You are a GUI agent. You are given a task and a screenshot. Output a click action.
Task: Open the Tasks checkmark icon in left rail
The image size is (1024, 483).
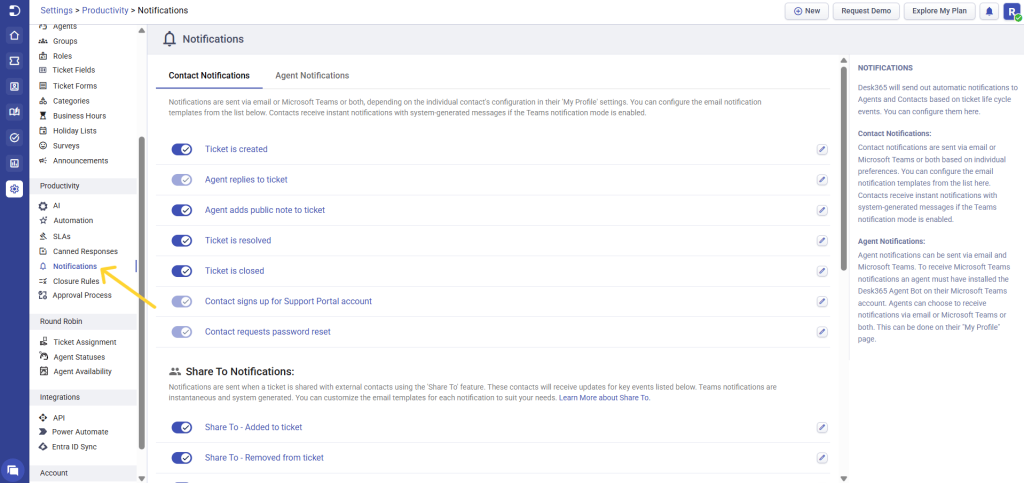(x=14, y=137)
